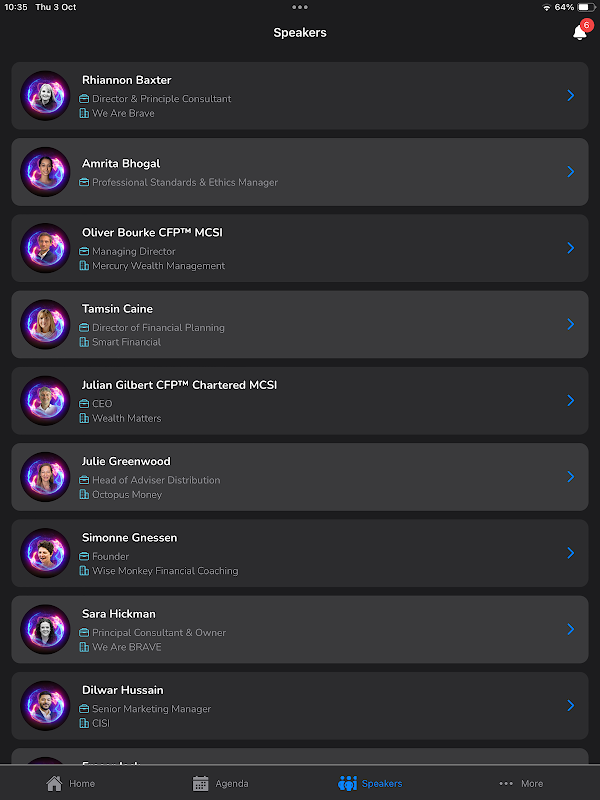600x800 pixels.
Task: Open Rhiannon Baxter's chevron arrow
Action: coord(571,95)
